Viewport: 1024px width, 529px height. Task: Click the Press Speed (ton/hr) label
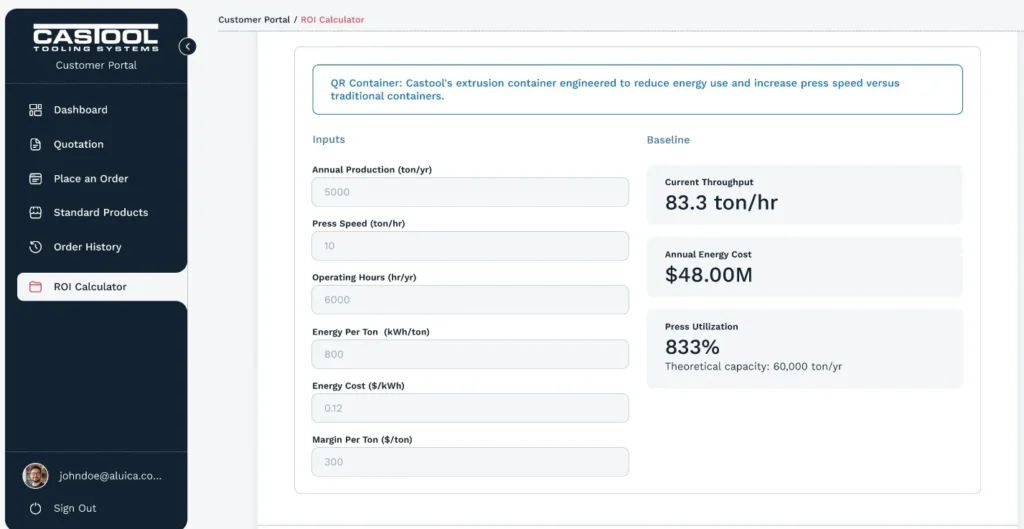point(359,223)
